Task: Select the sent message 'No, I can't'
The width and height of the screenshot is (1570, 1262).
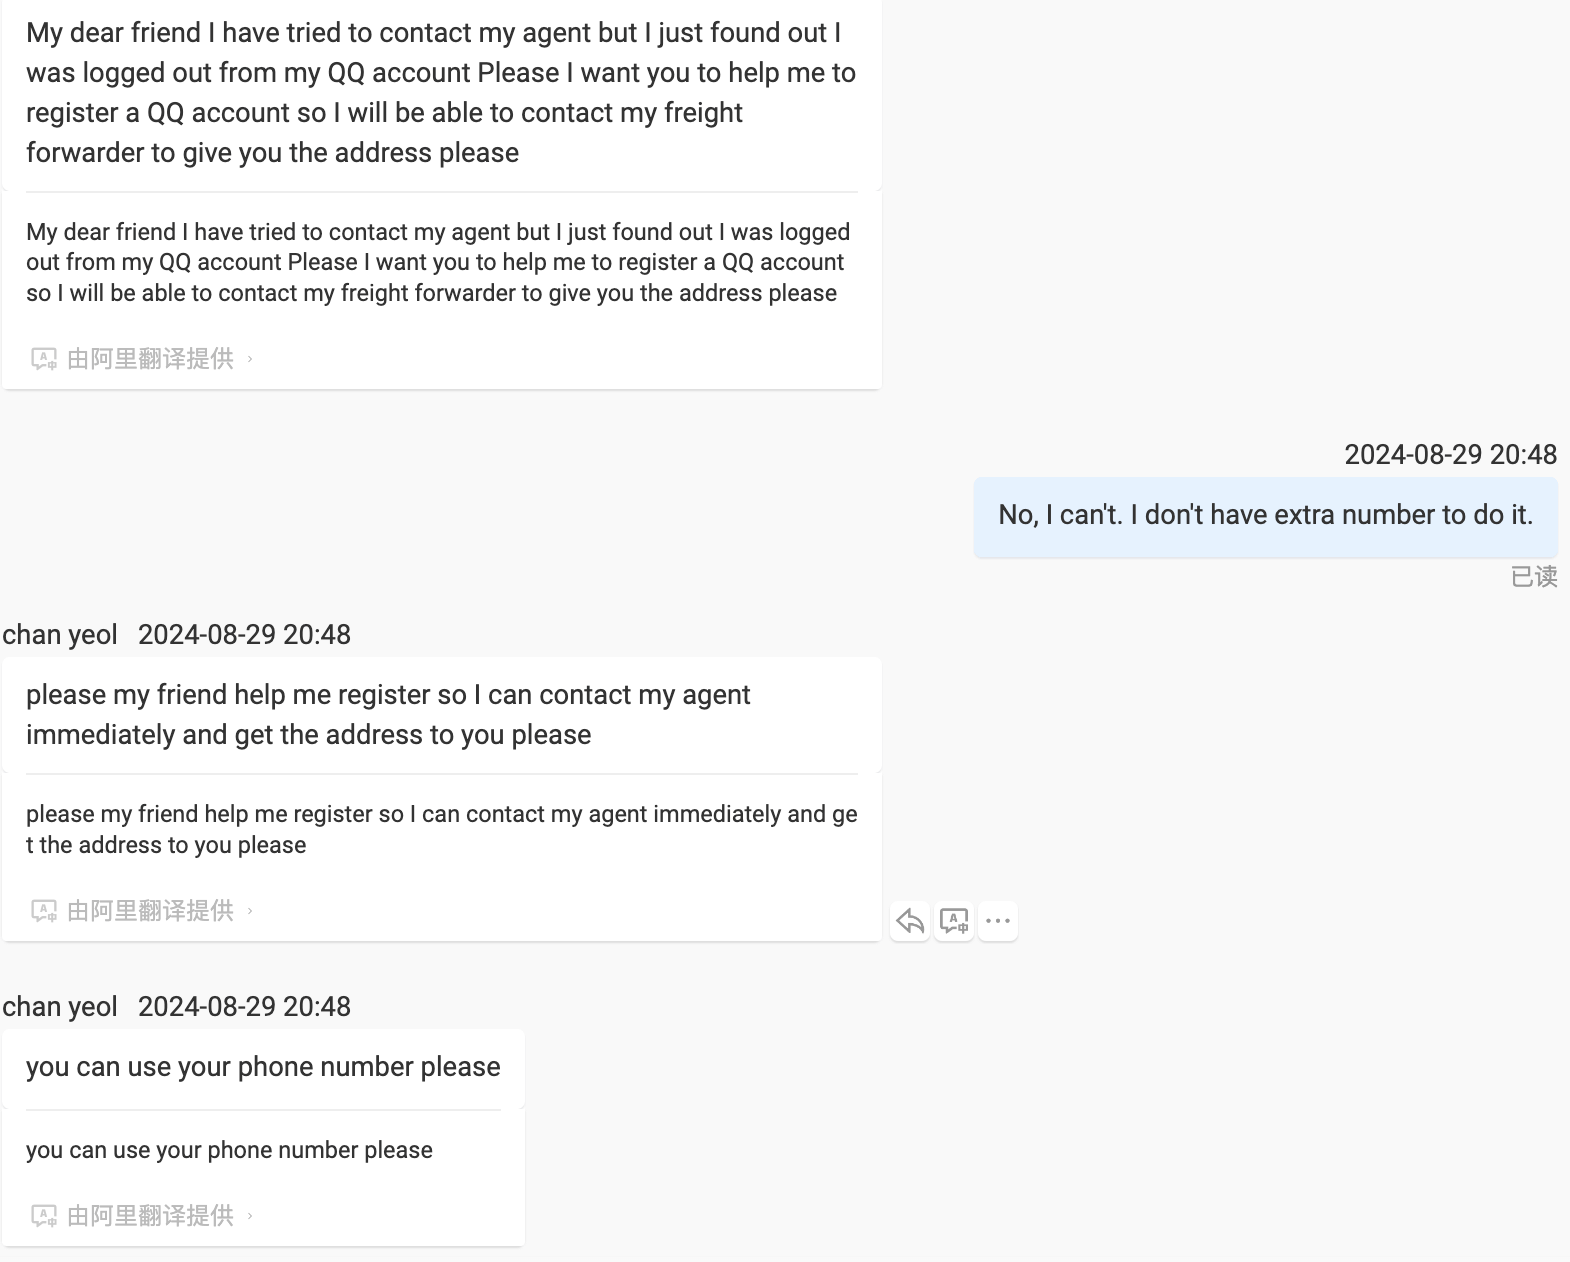Action: (x=1266, y=516)
